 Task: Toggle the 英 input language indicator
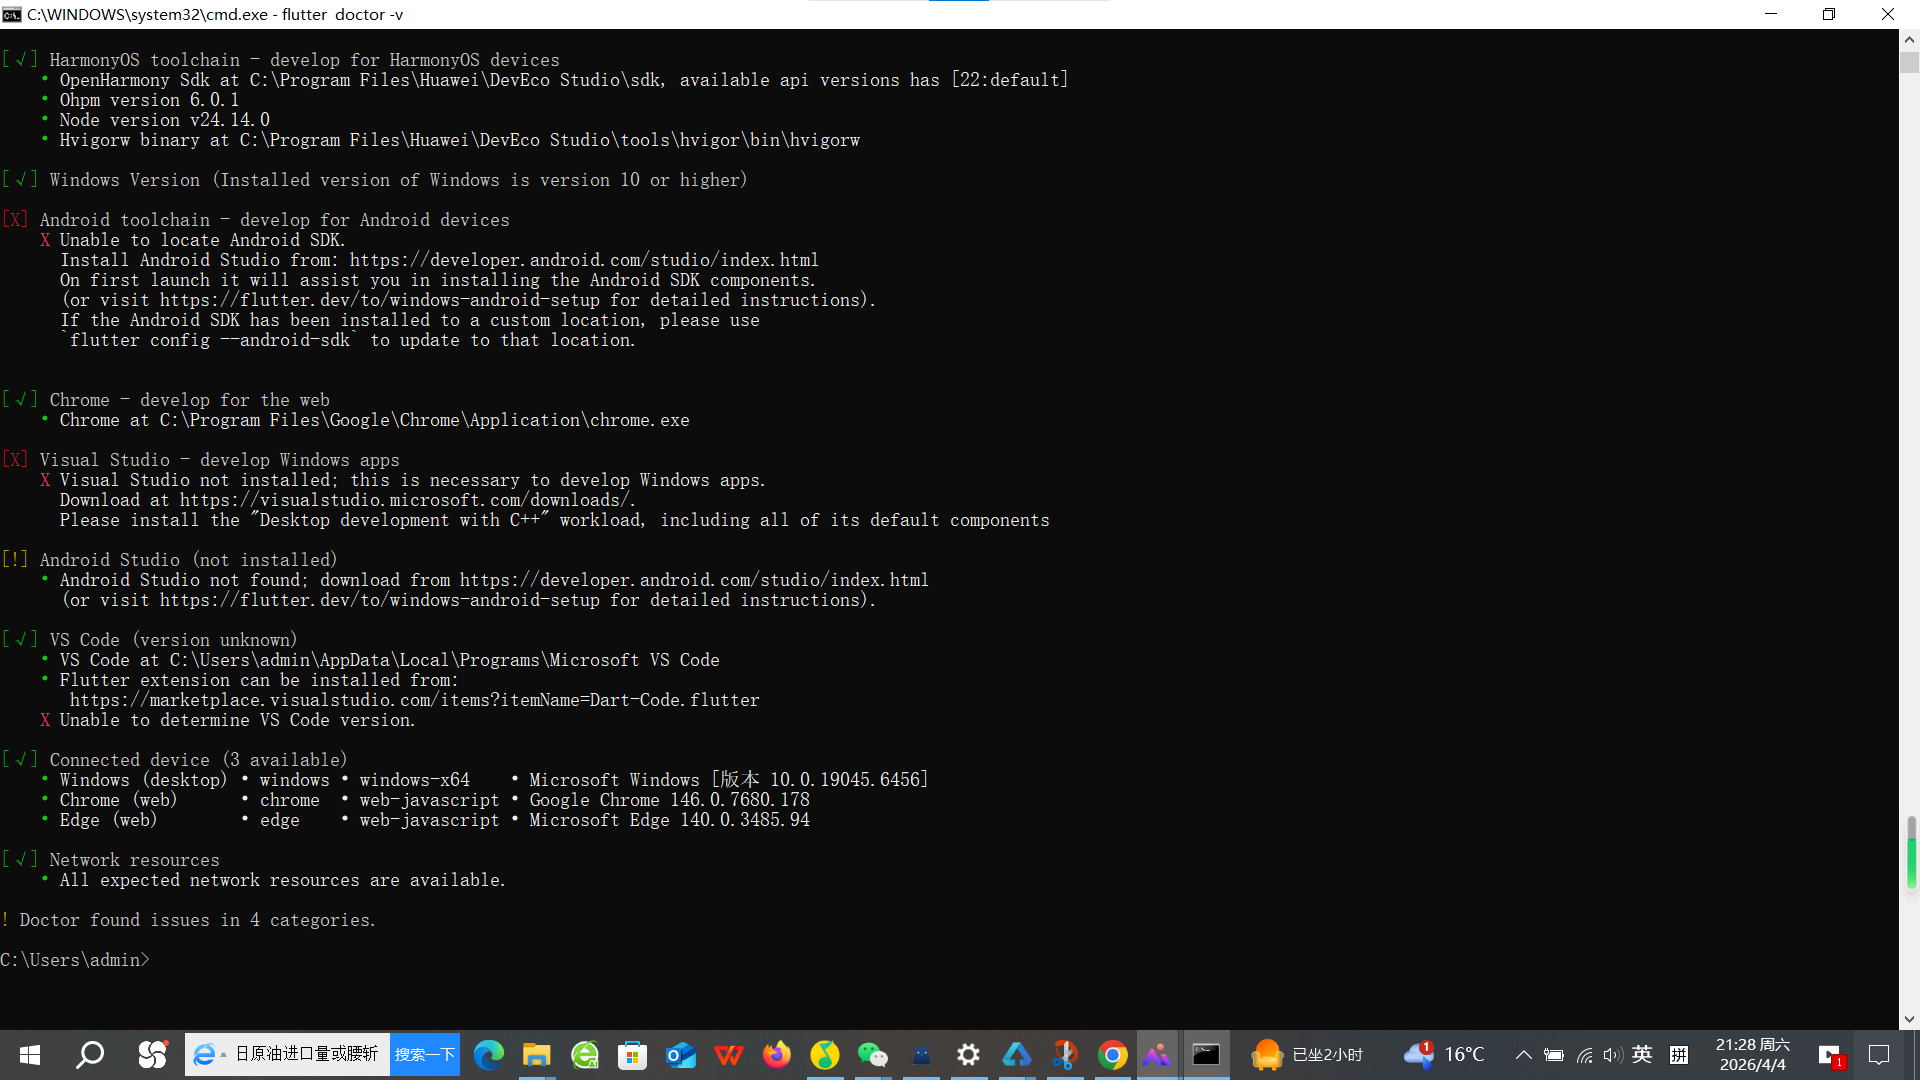[x=1642, y=1055]
